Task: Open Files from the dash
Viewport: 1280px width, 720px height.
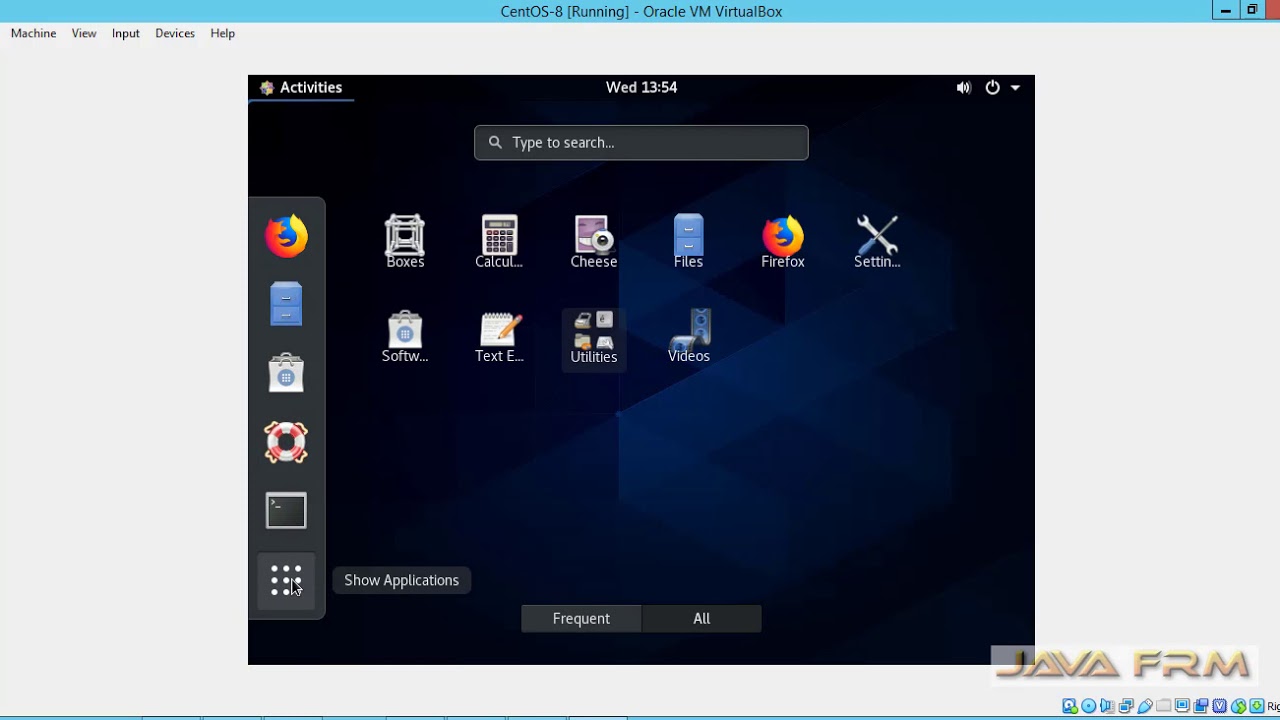Action: [x=286, y=304]
